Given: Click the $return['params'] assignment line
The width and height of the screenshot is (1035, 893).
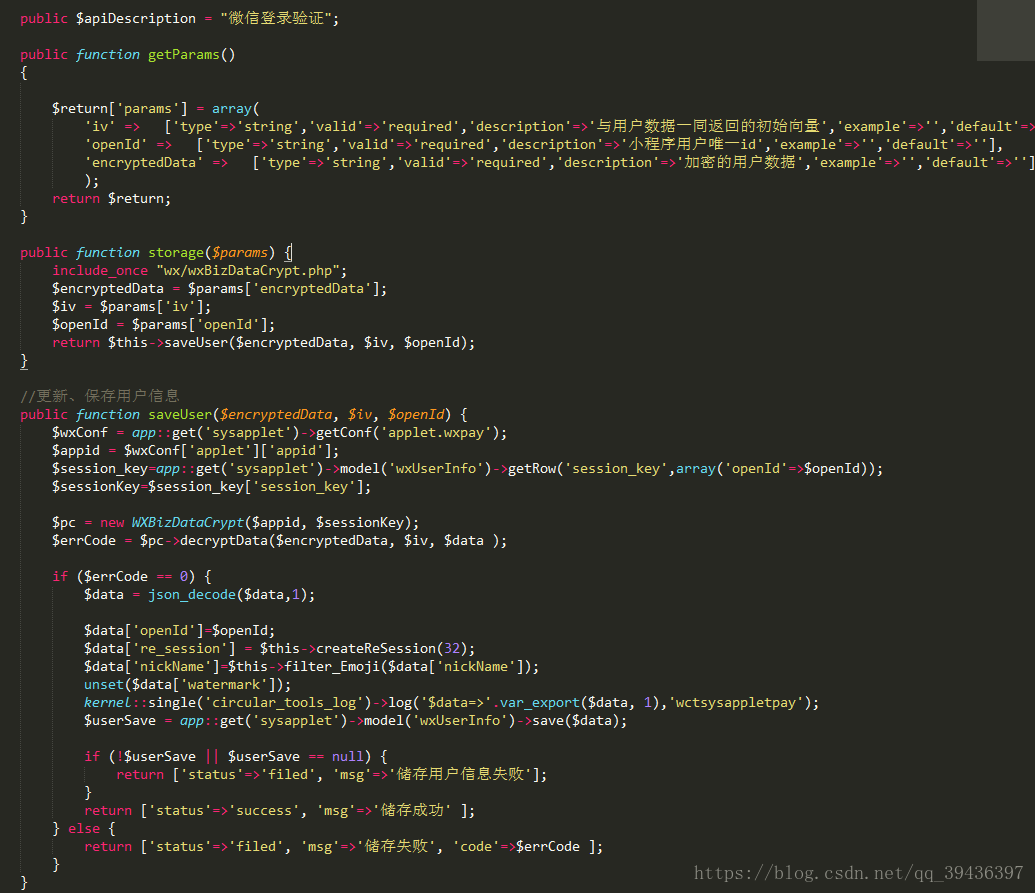Looking at the screenshot, I should (x=156, y=108).
